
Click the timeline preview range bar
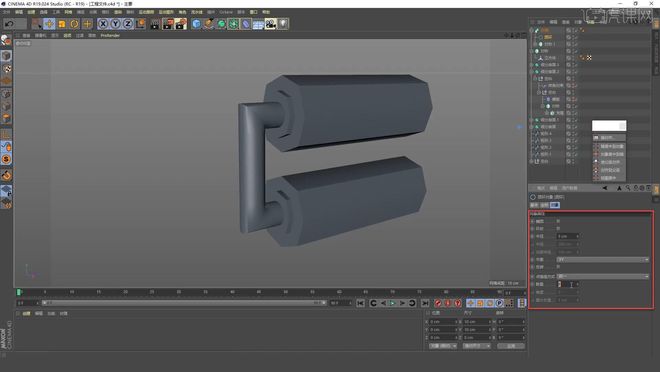[183, 303]
